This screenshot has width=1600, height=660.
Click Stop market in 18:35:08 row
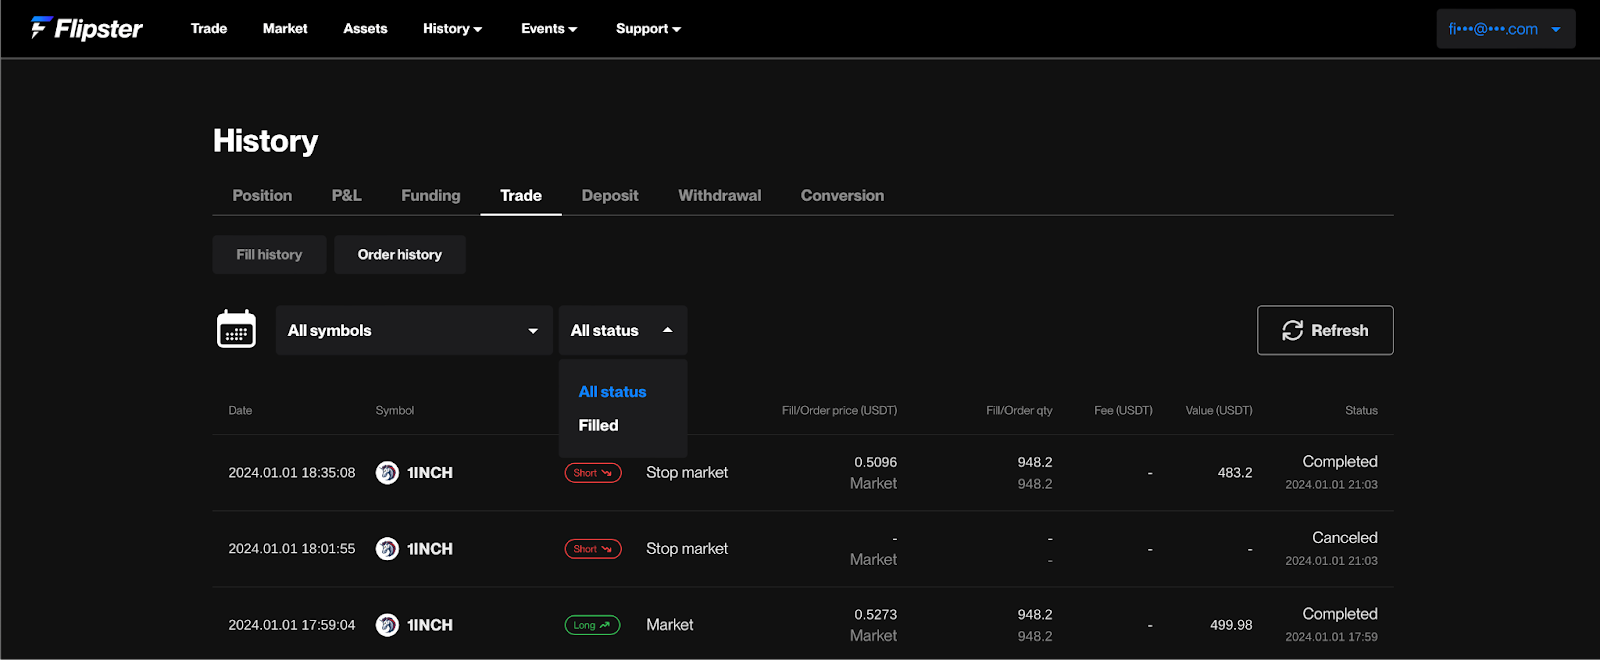tap(687, 472)
